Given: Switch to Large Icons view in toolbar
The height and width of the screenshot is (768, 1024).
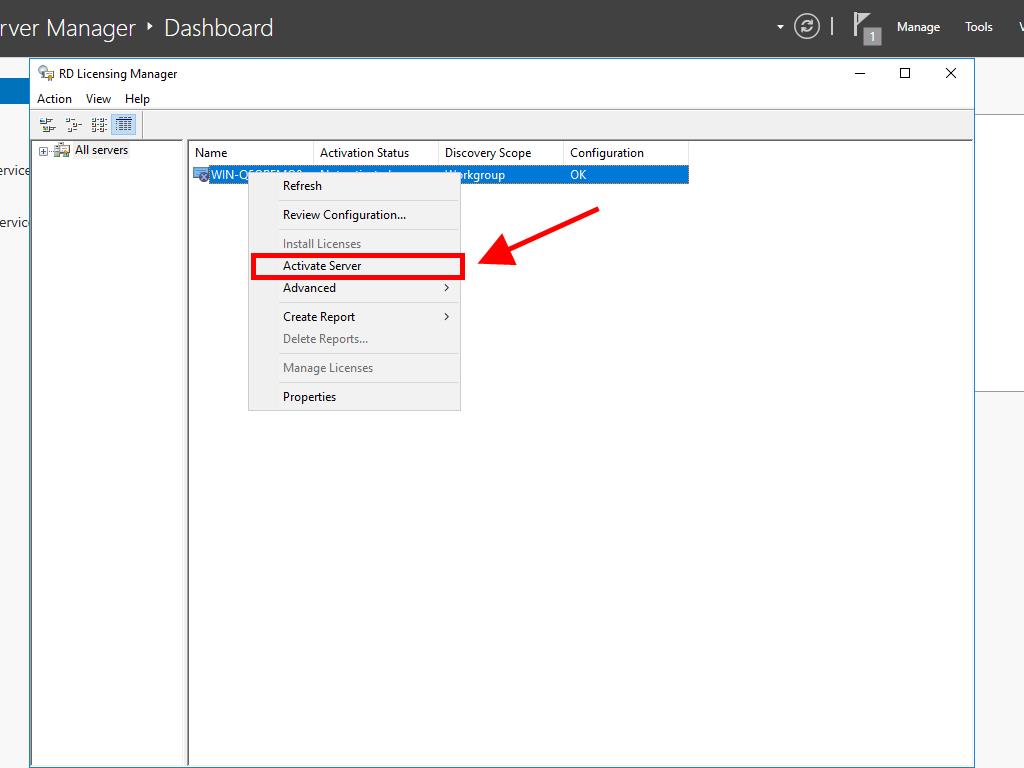Looking at the screenshot, I should pos(47,125).
